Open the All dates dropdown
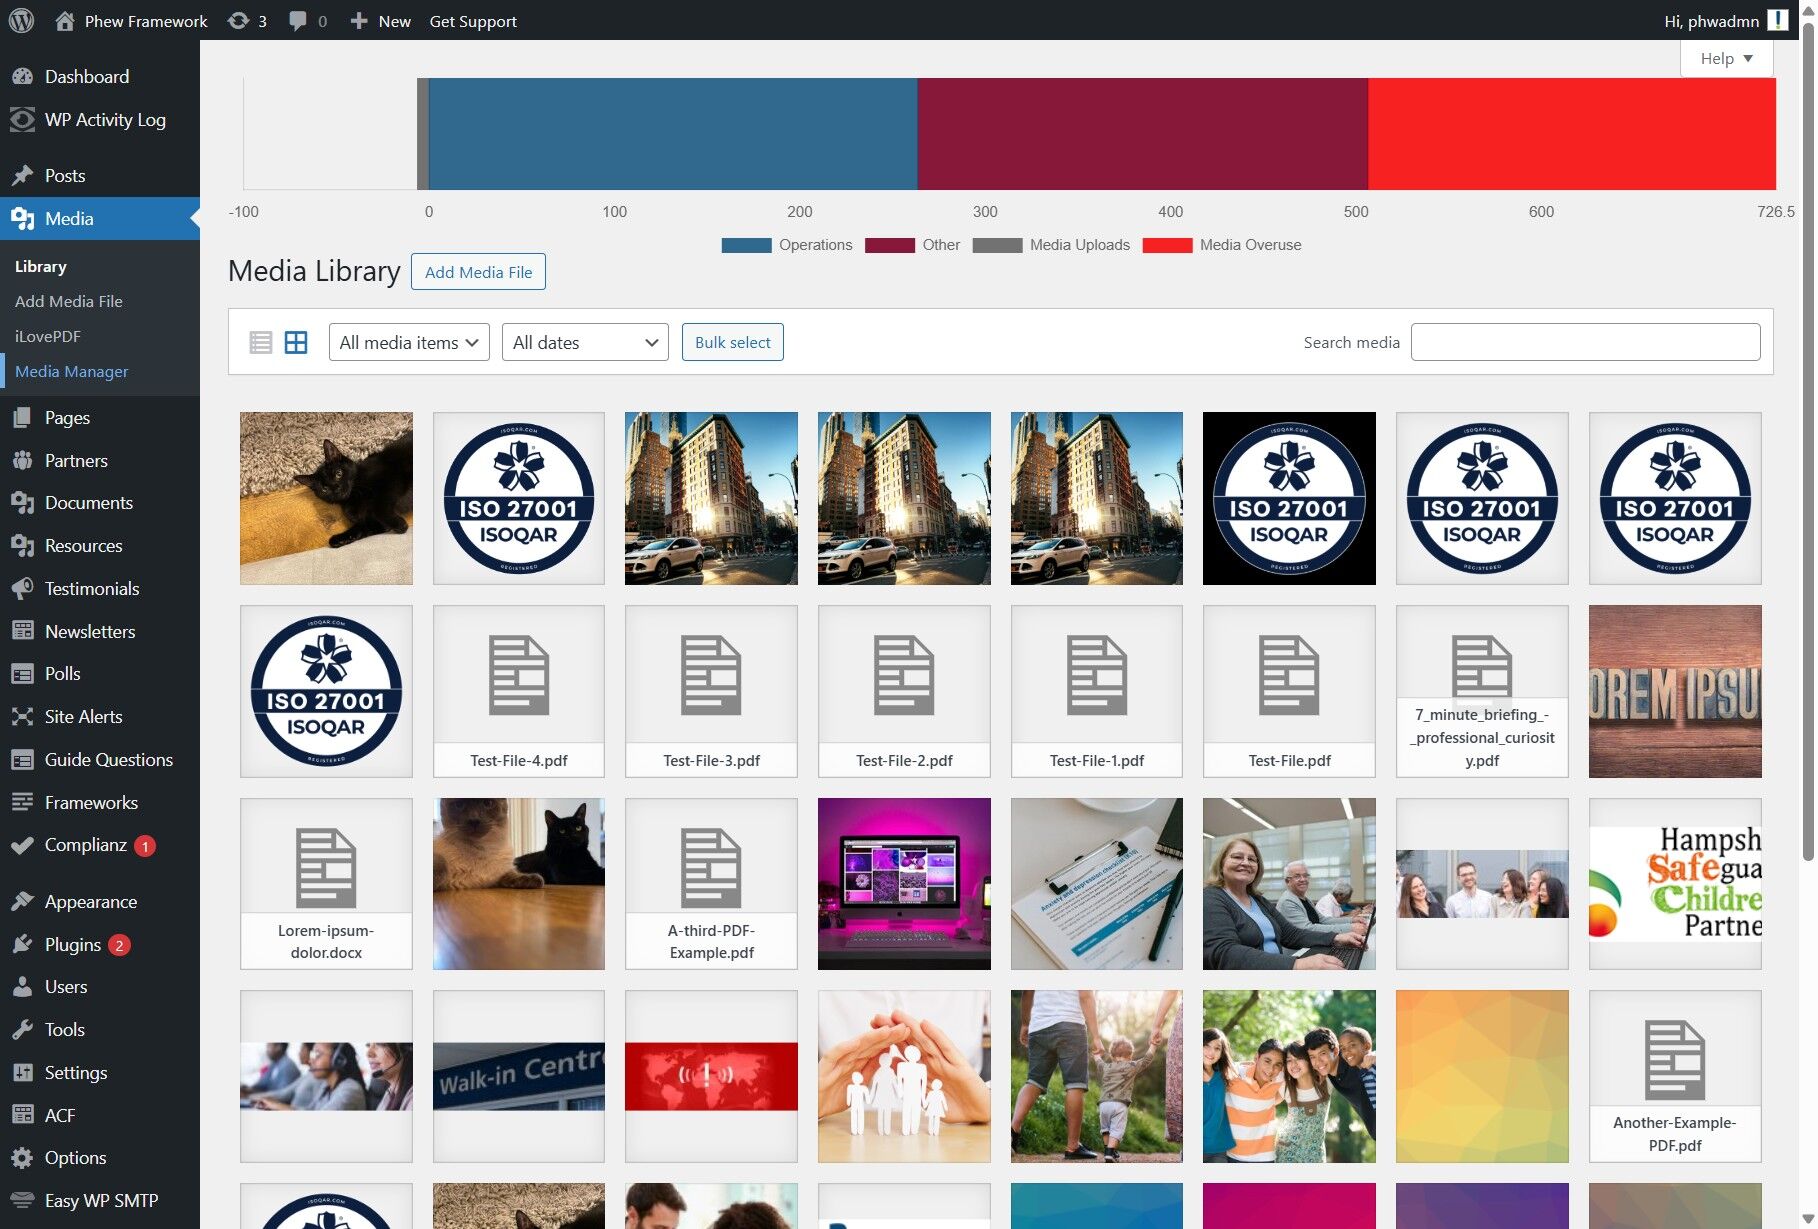This screenshot has height=1229, width=1818. tap(585, 343)
